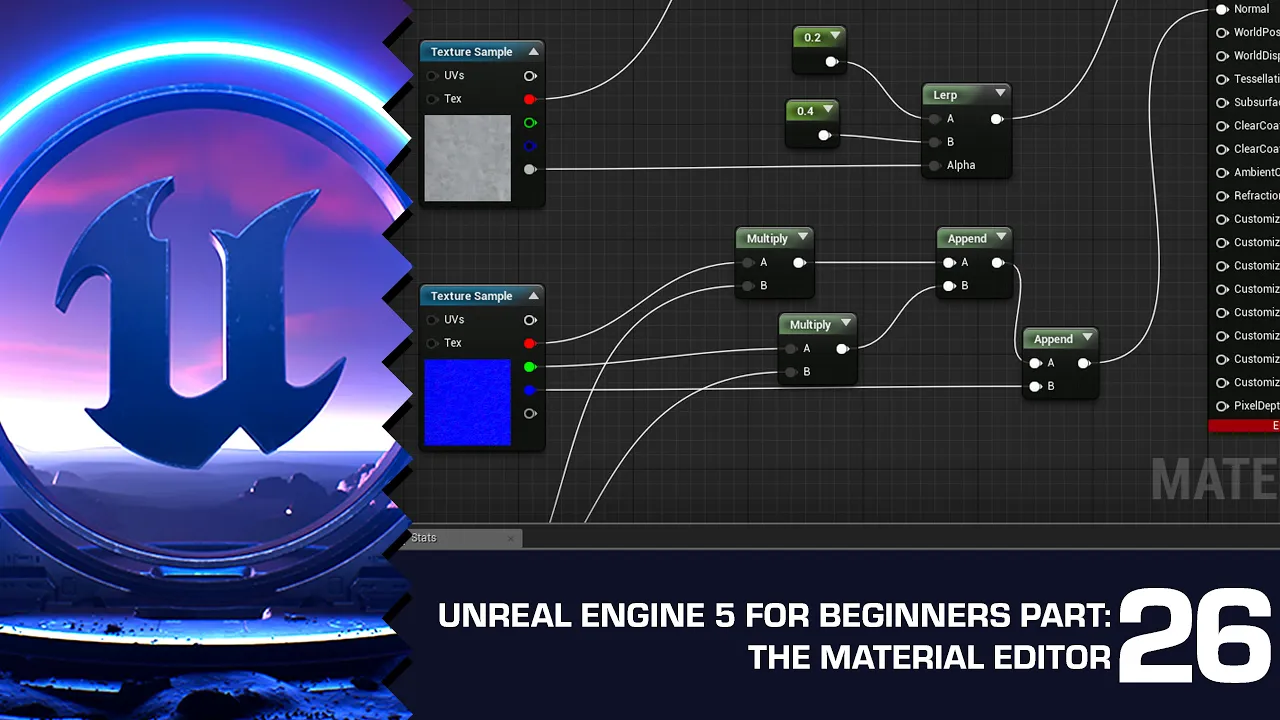
Task: Click the AmbientO pin on the material output
Action: pos(1222,172)
